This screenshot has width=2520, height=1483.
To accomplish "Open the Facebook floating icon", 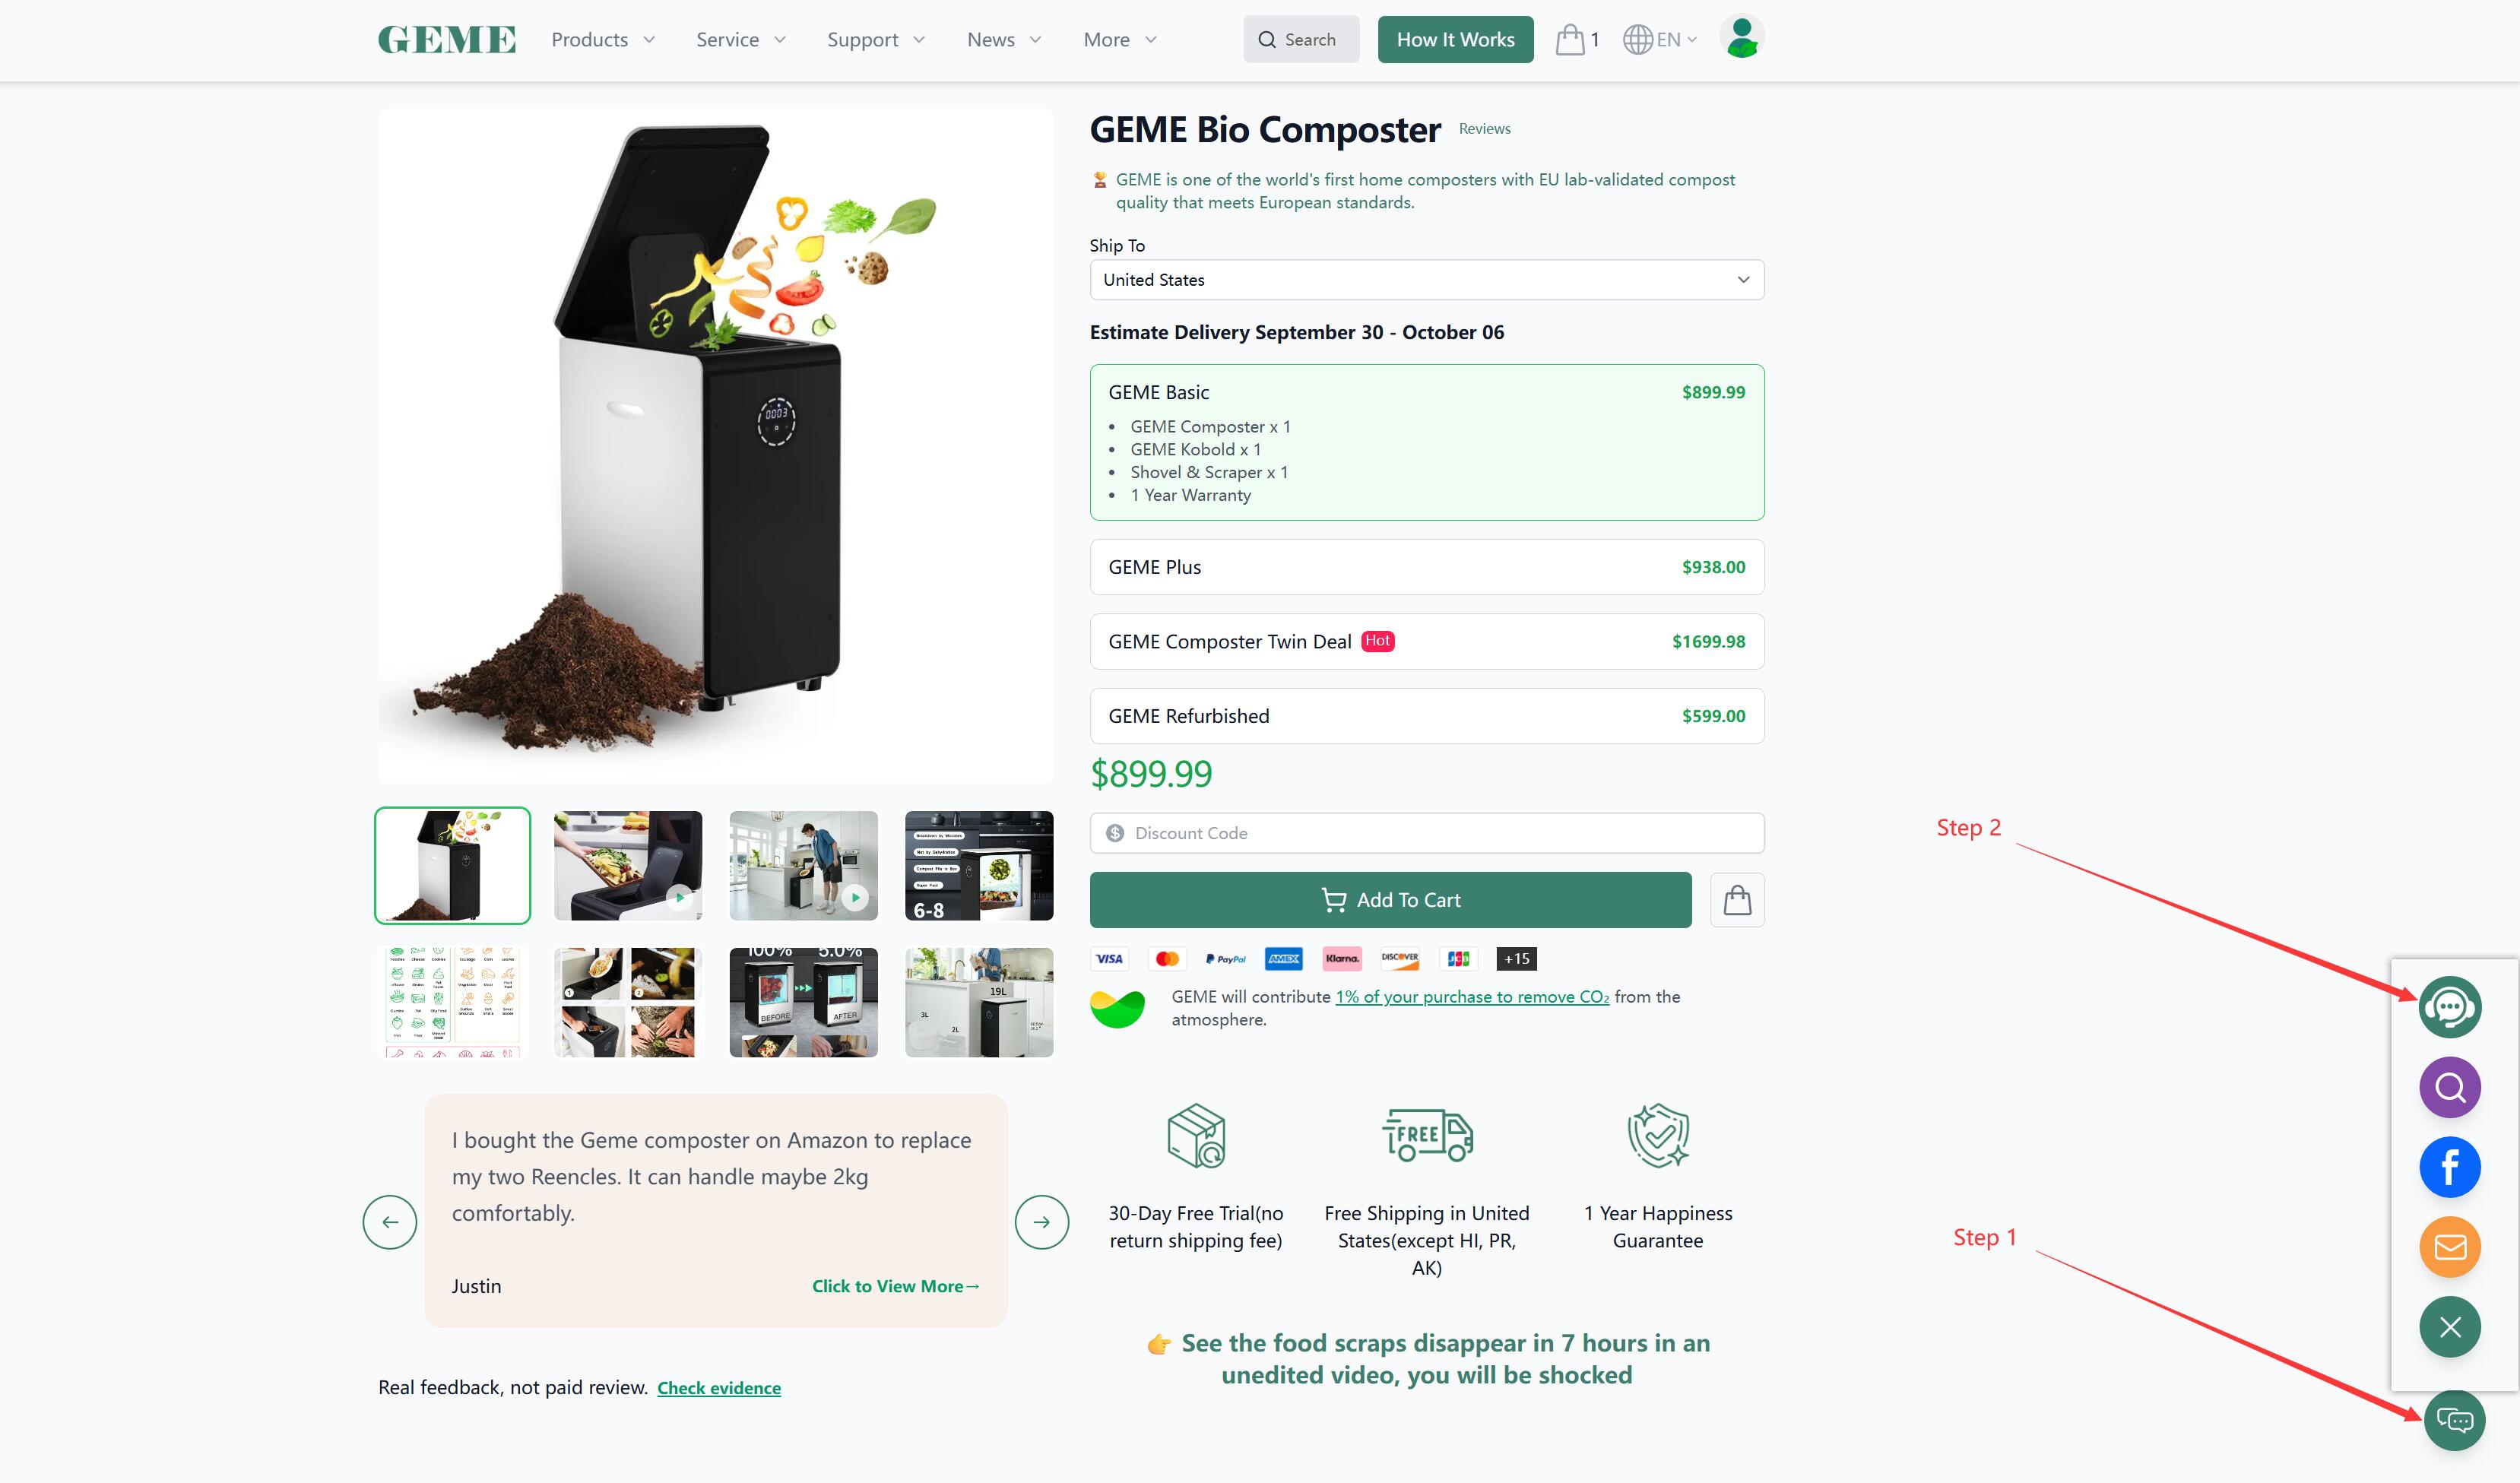I will coord(2449,1167).
